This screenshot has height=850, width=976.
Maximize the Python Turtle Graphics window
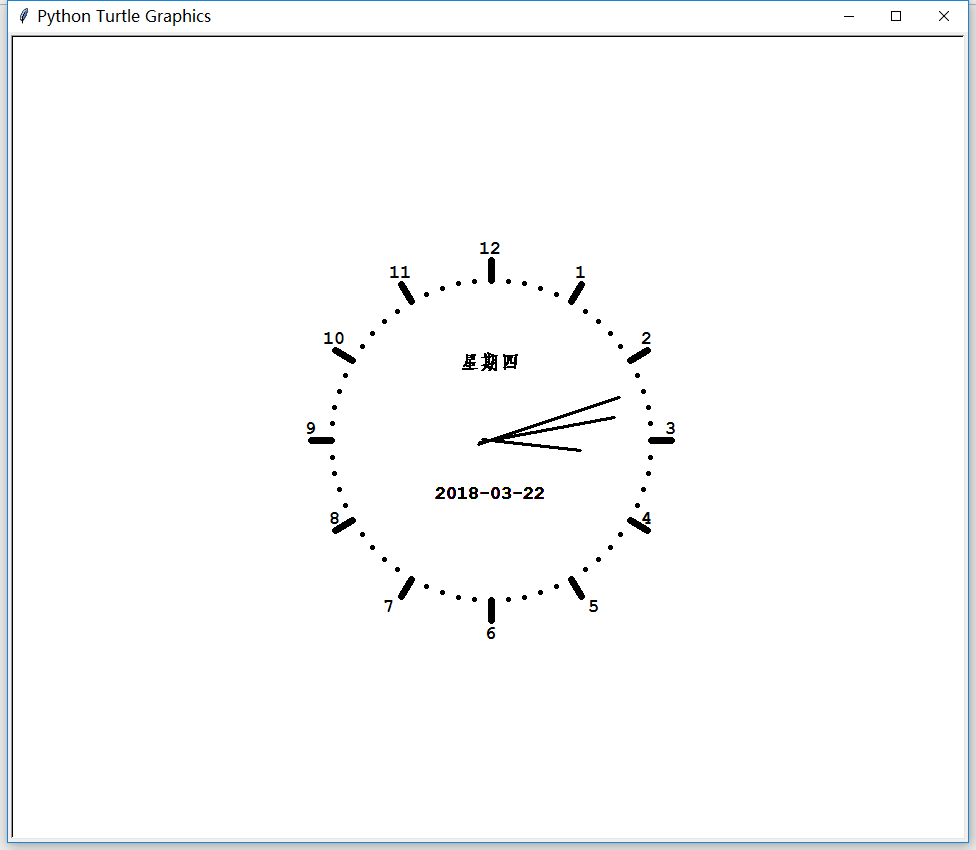coord(896,16)
